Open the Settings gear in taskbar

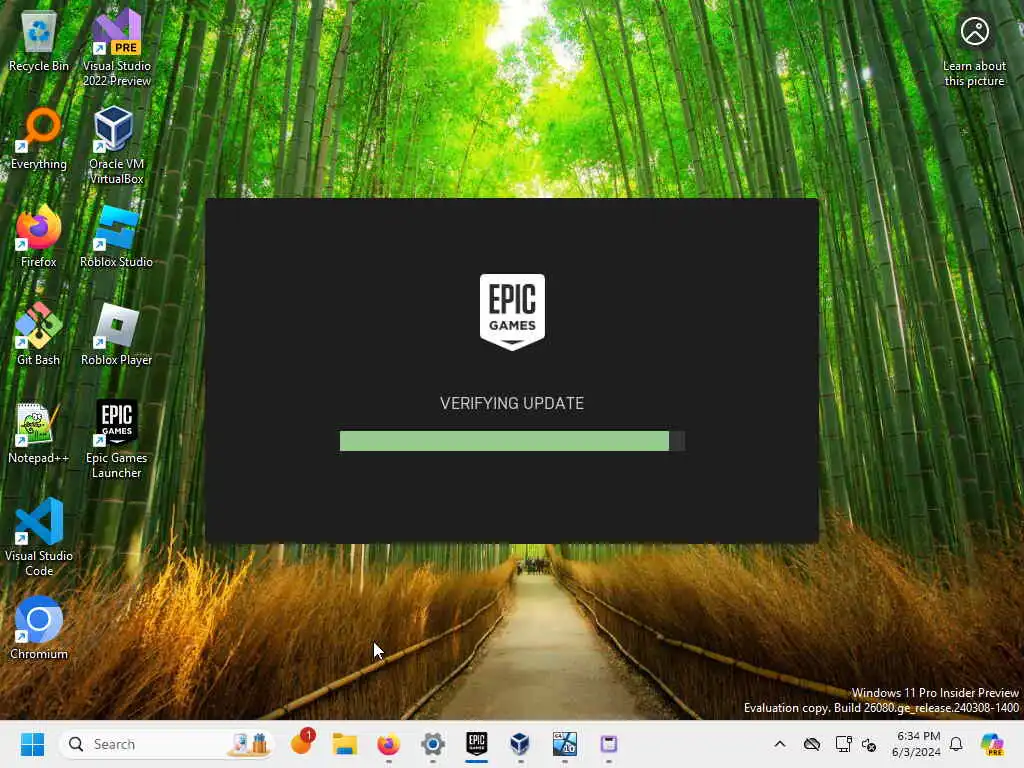[x=432, y=744]
